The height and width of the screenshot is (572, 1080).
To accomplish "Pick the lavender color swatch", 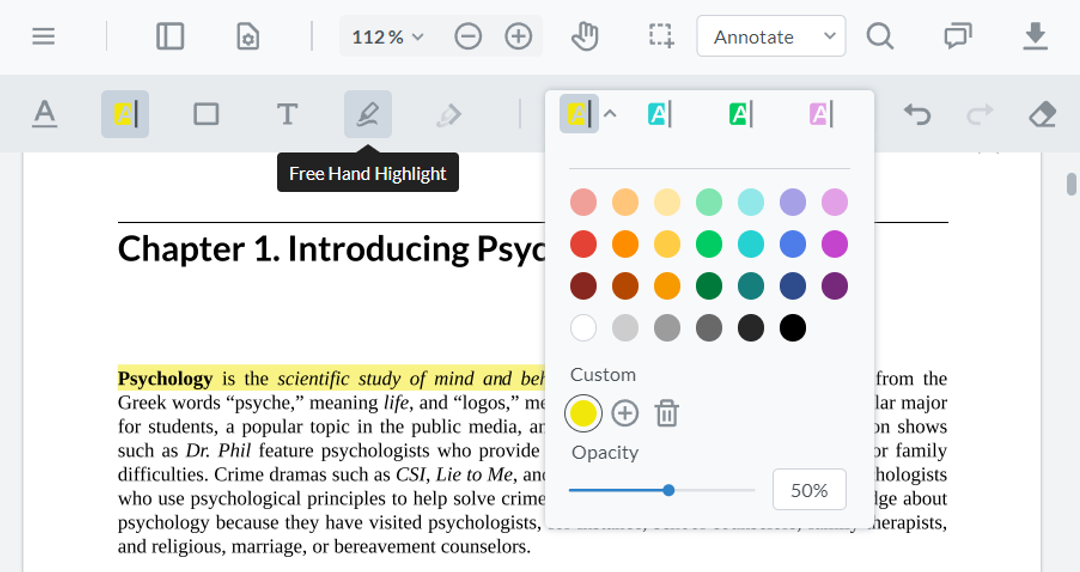I will pos(793,203).
